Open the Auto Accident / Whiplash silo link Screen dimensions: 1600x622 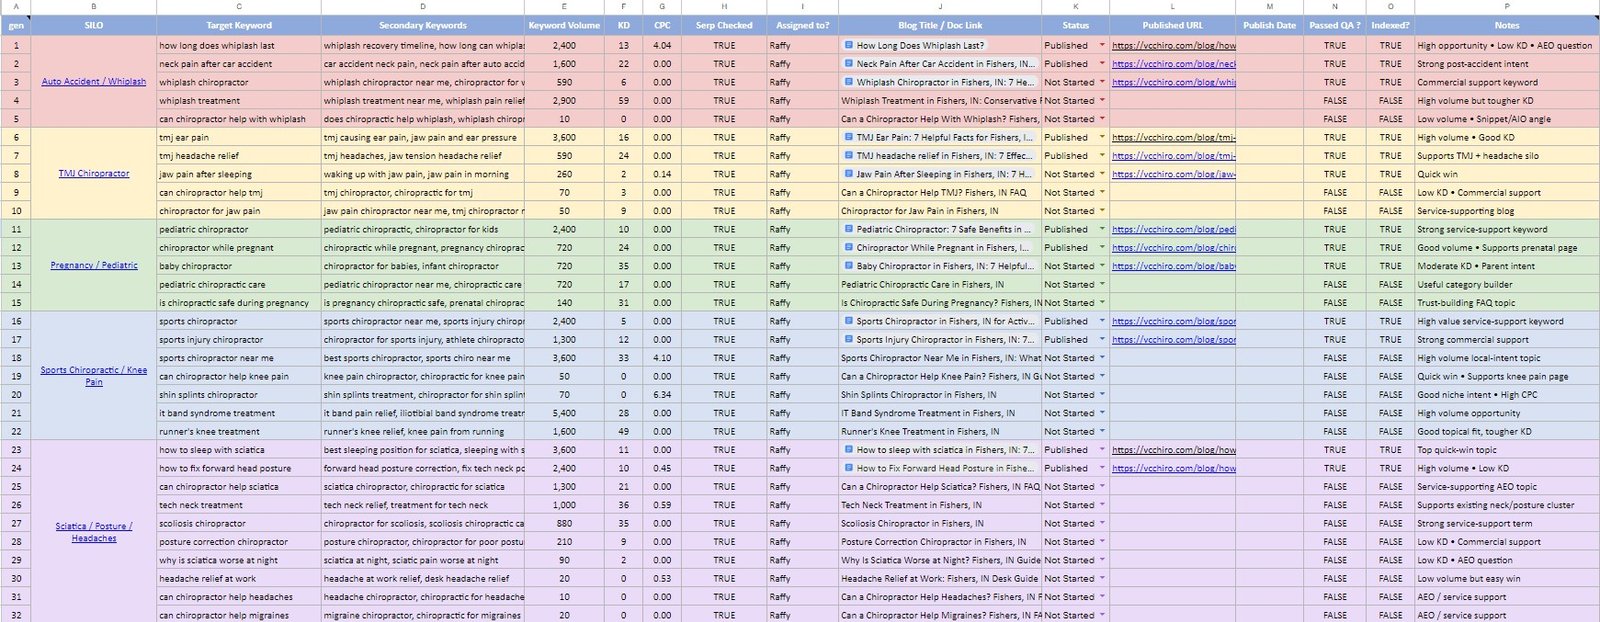pos(94,82)
